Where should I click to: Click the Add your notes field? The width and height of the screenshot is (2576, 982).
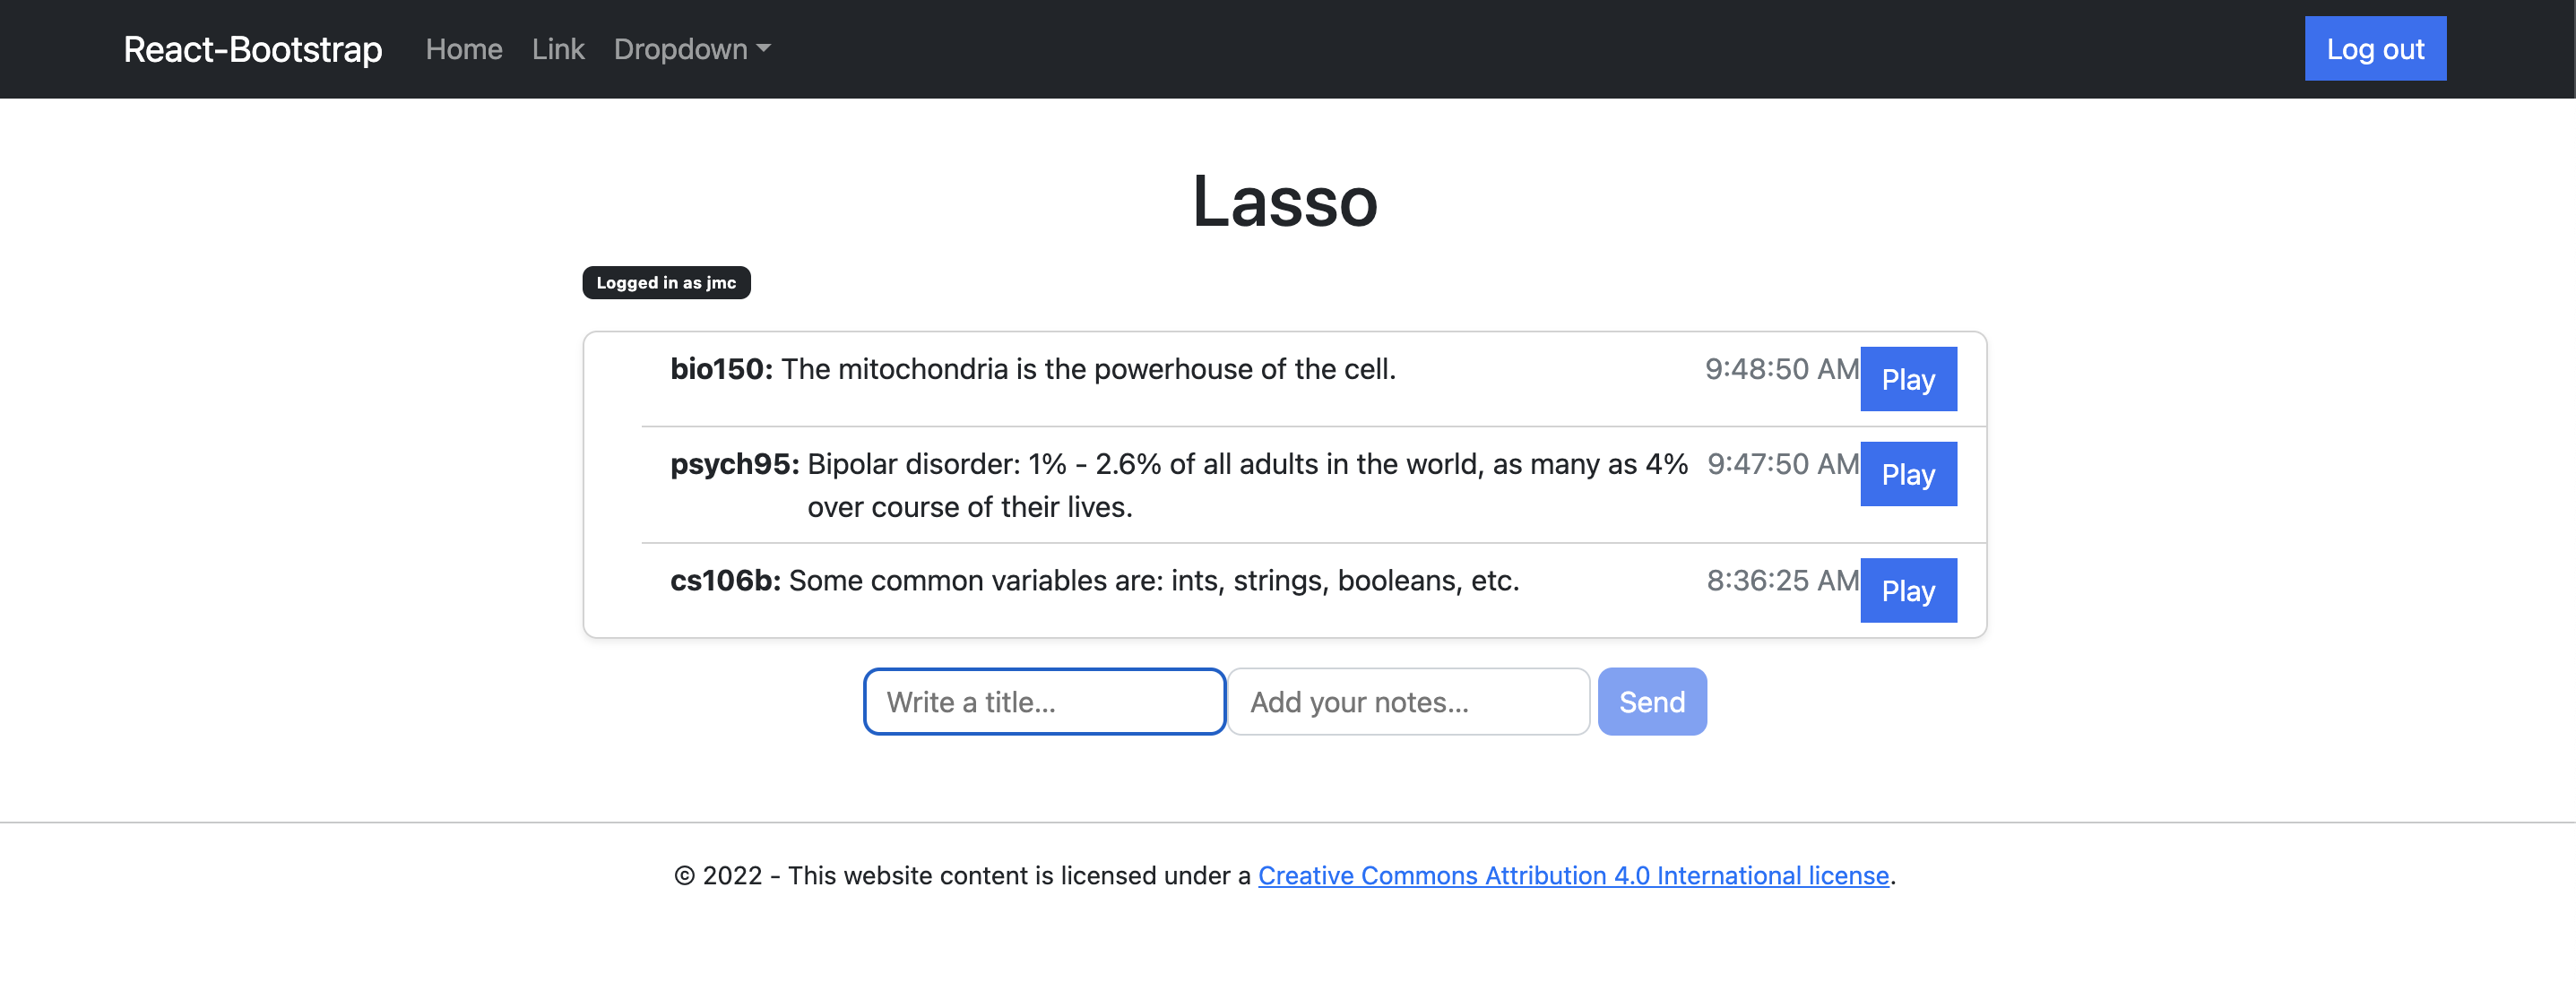(x=1407, y=701)
